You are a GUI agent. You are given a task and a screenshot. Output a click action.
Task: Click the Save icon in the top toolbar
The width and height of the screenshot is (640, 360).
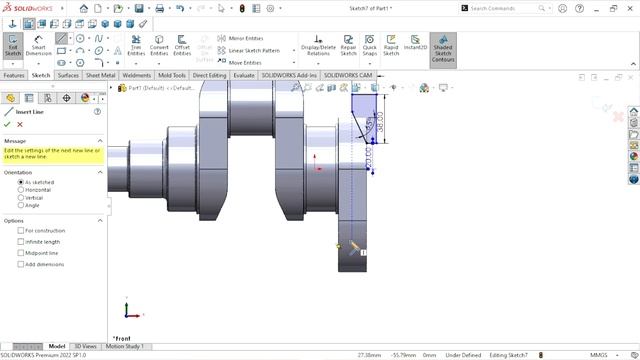(x=139, y=8)
